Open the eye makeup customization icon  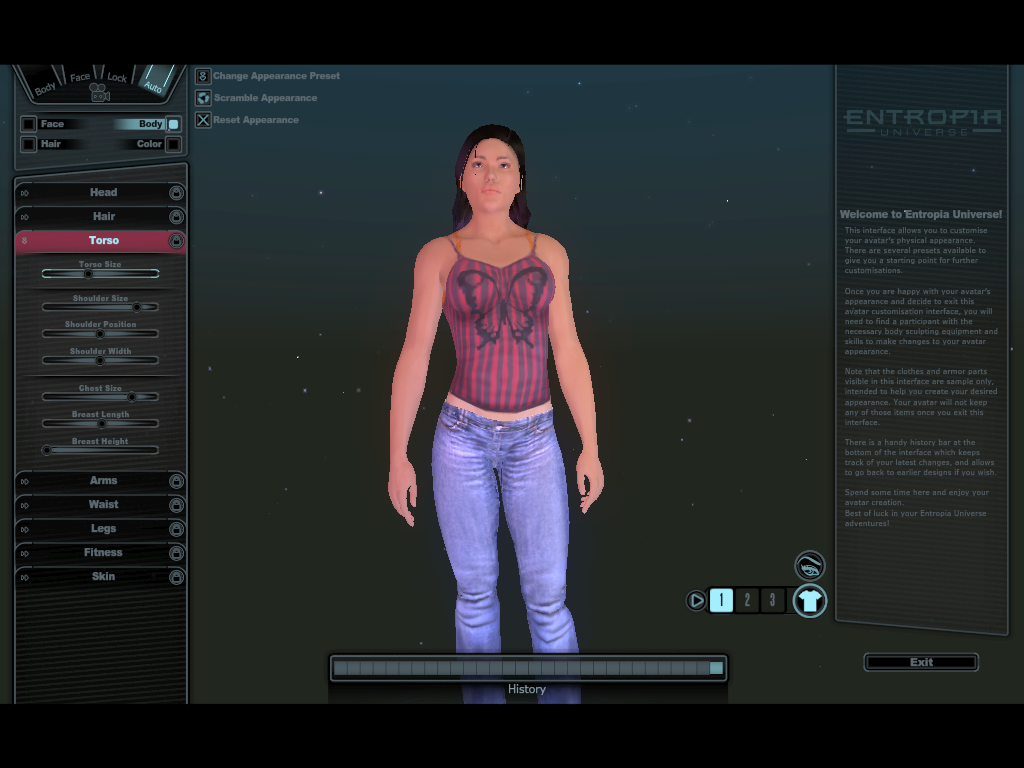810,565
